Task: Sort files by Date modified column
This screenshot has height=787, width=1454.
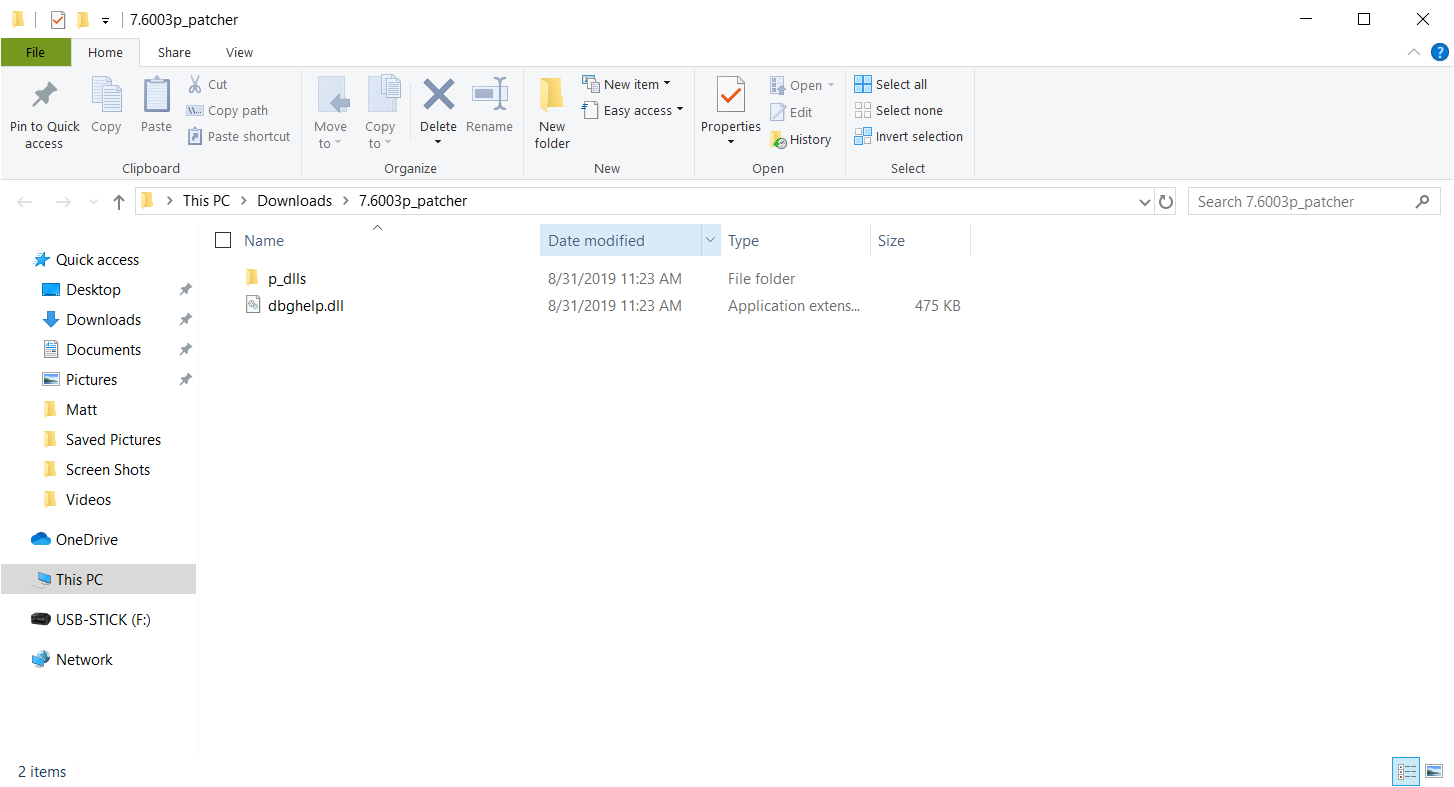Action: pos(596,241)
